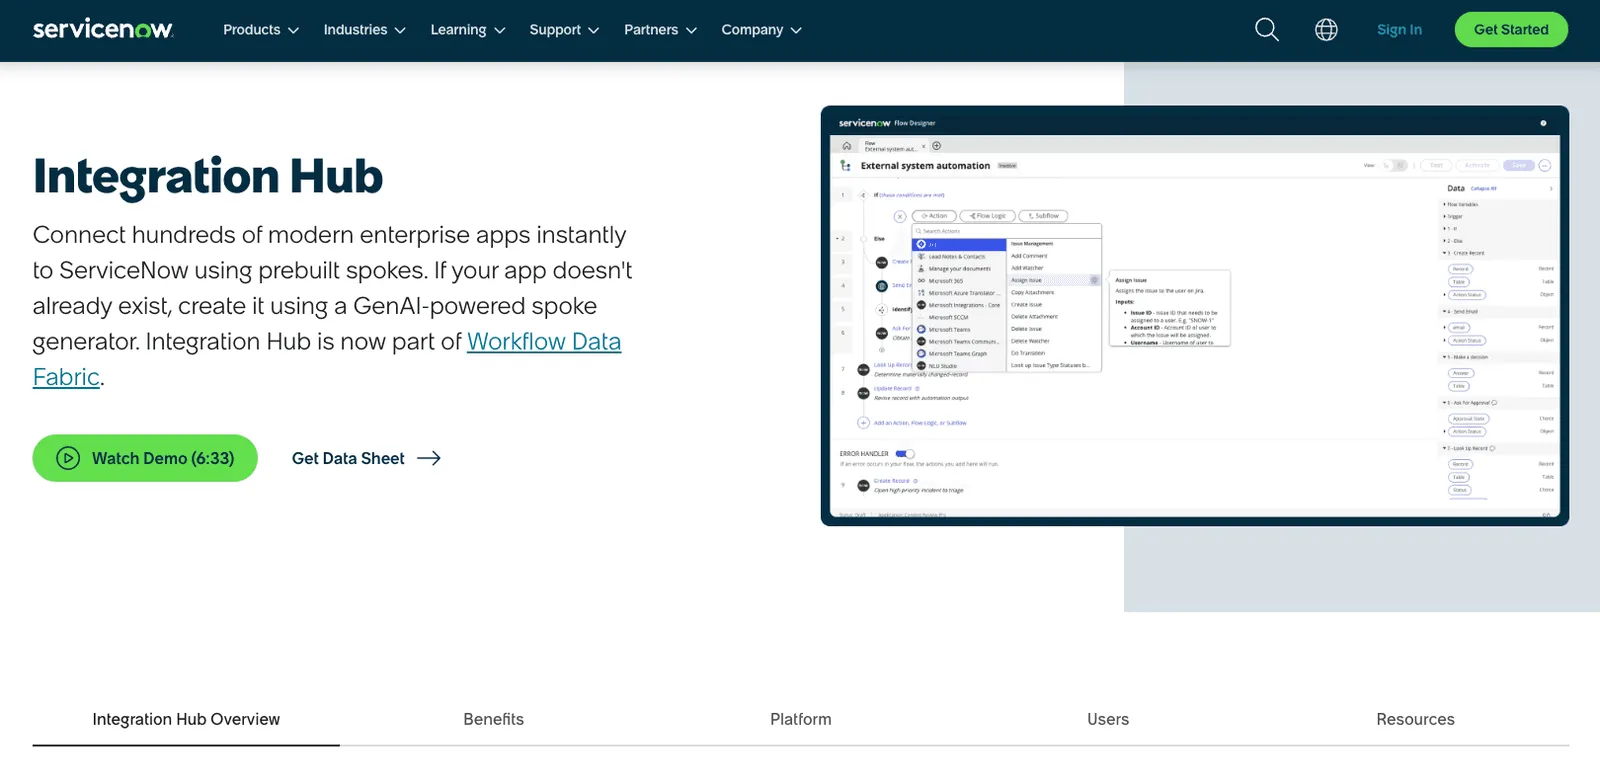Select the Platform tab

[801, 720]
